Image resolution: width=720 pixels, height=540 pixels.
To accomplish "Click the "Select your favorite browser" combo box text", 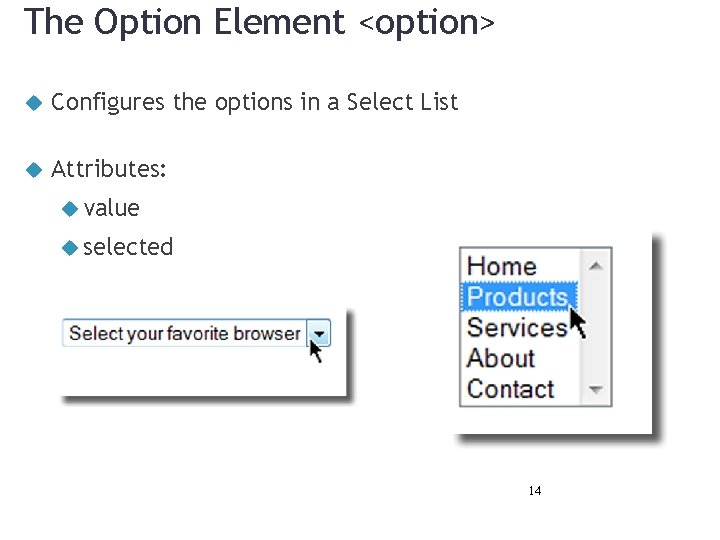I will pos(185,334).
